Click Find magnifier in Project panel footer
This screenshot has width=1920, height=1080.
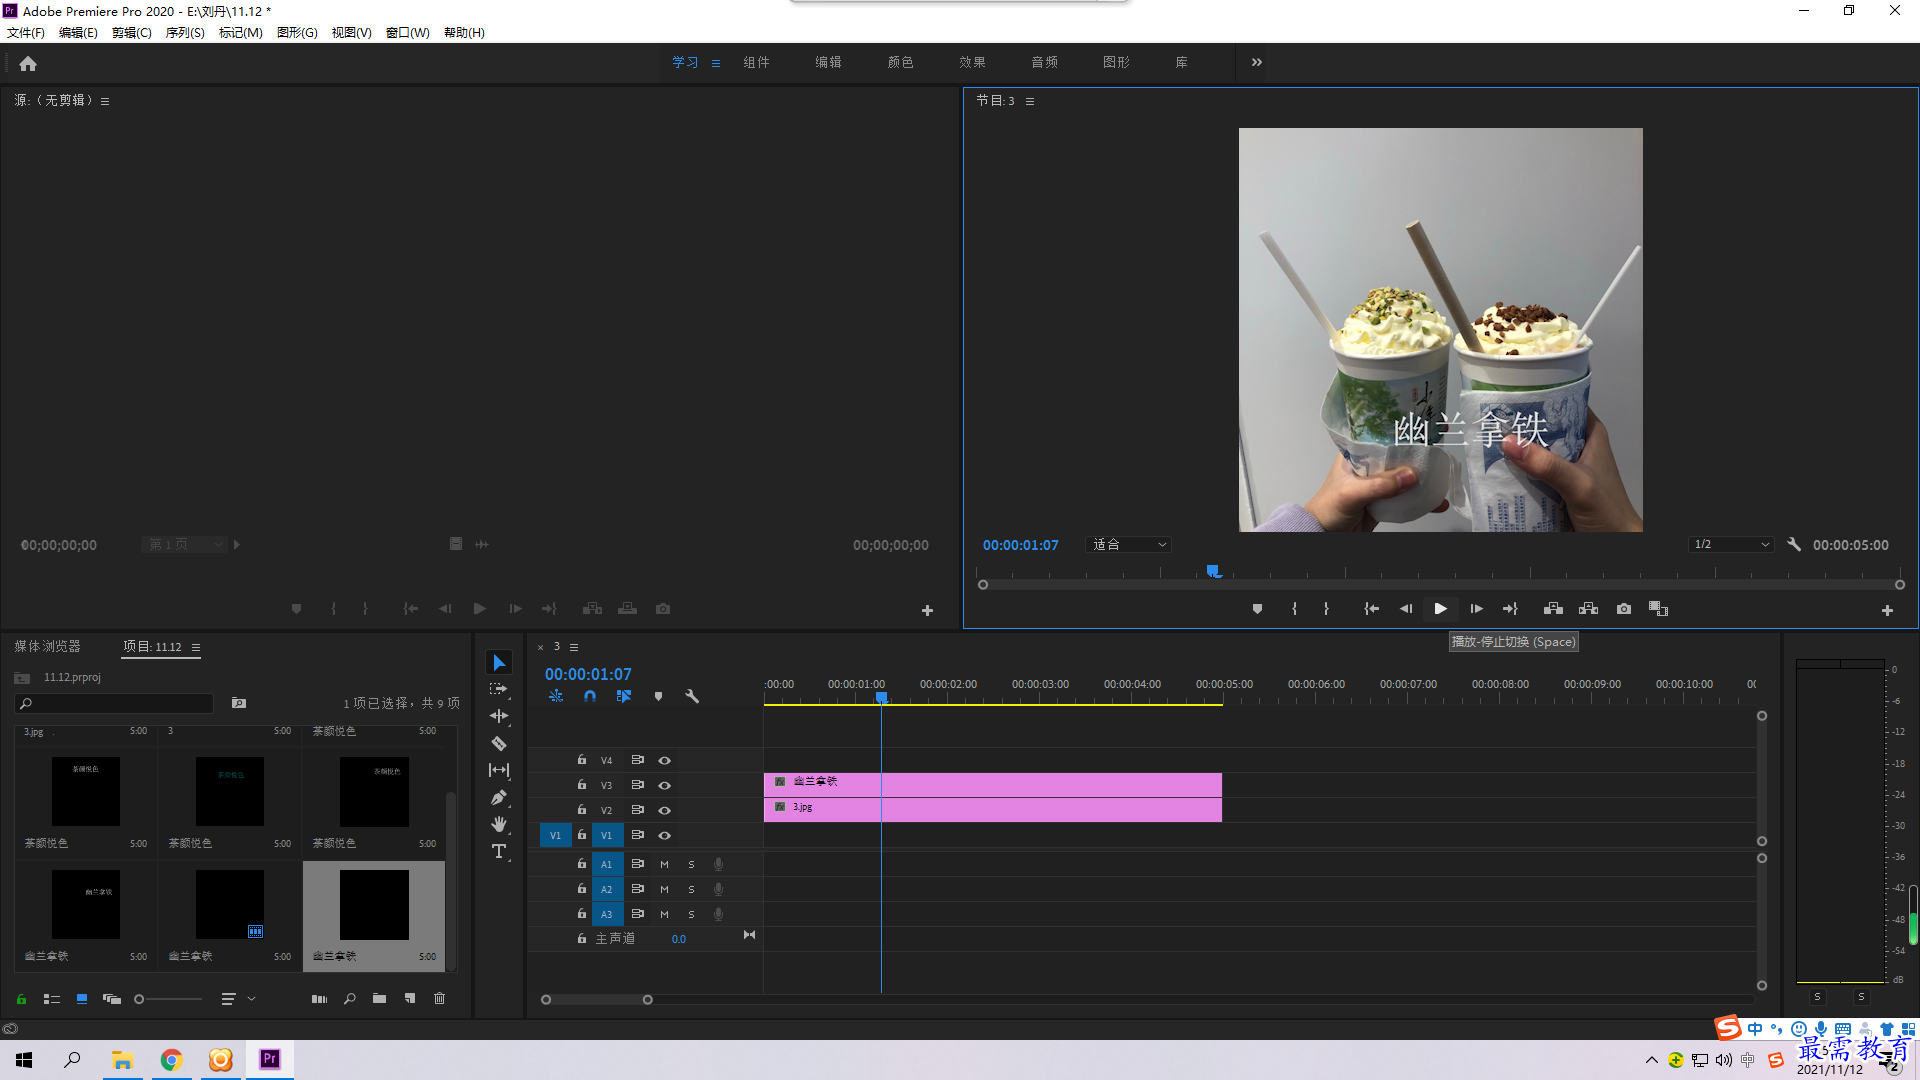(350, 998)
